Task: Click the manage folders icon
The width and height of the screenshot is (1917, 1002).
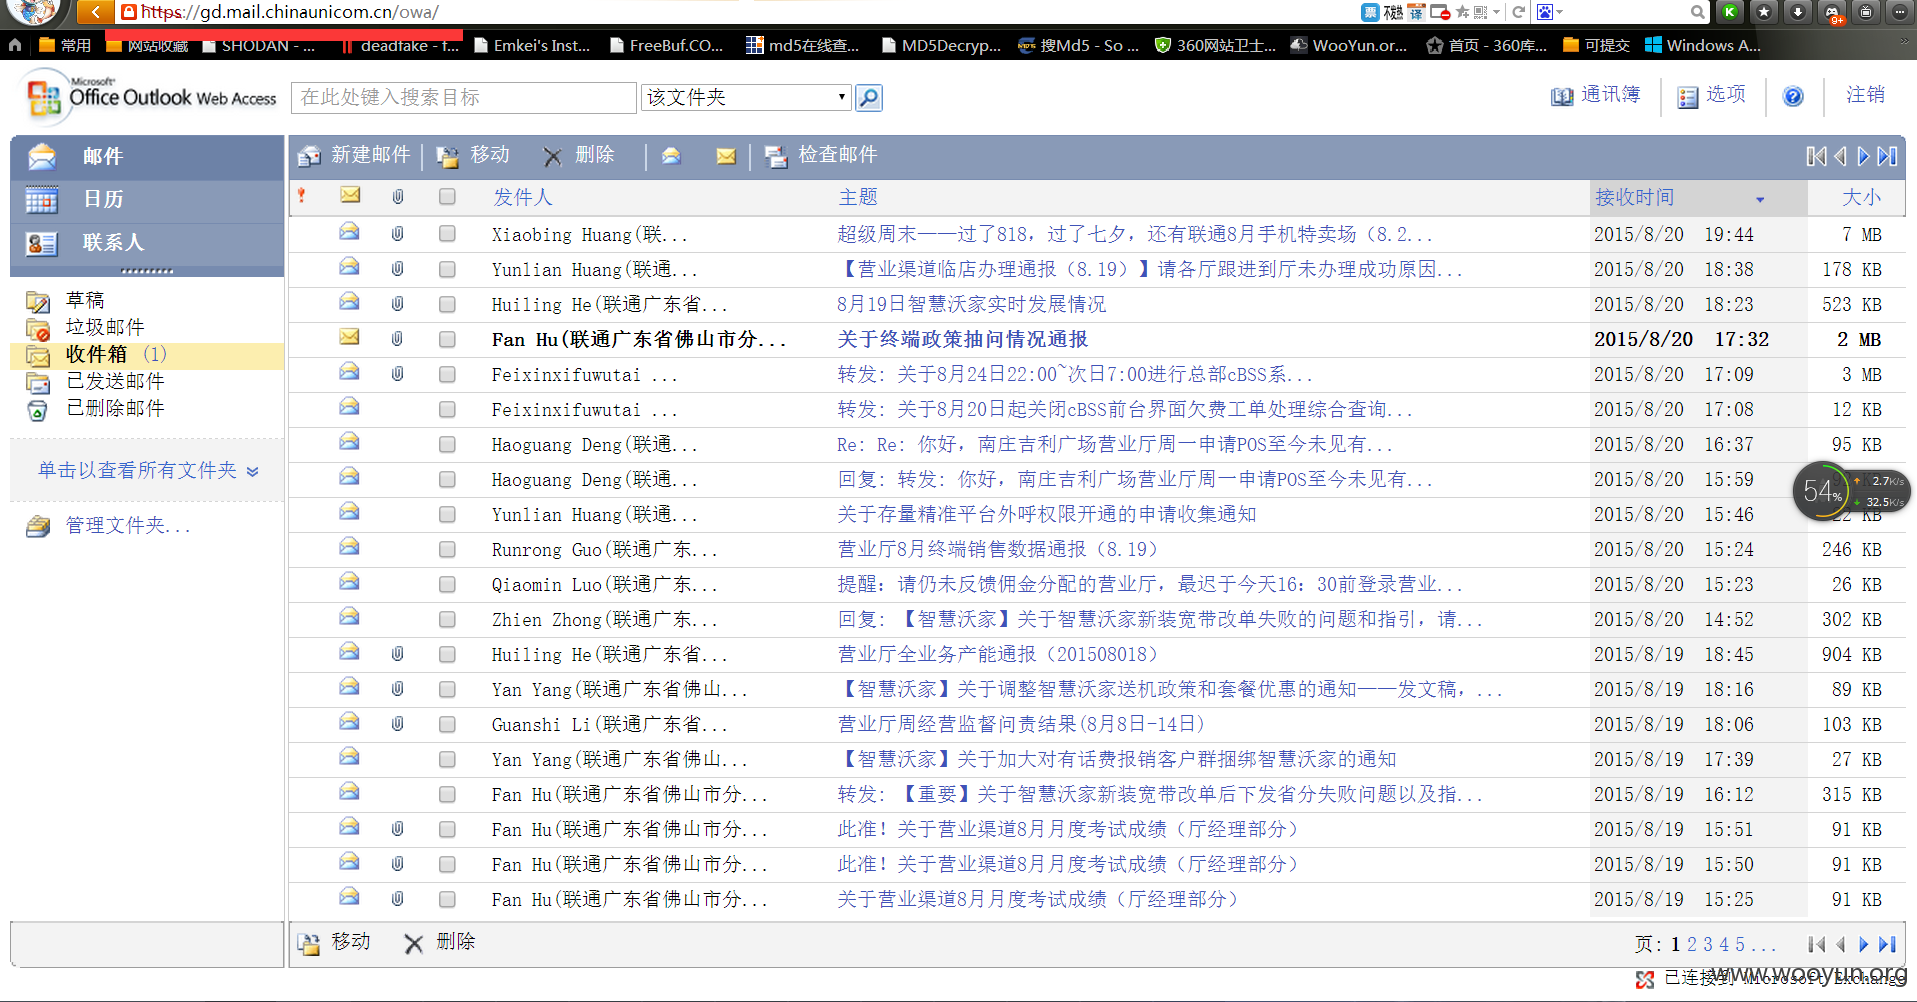Action: (x=38, y=526)
